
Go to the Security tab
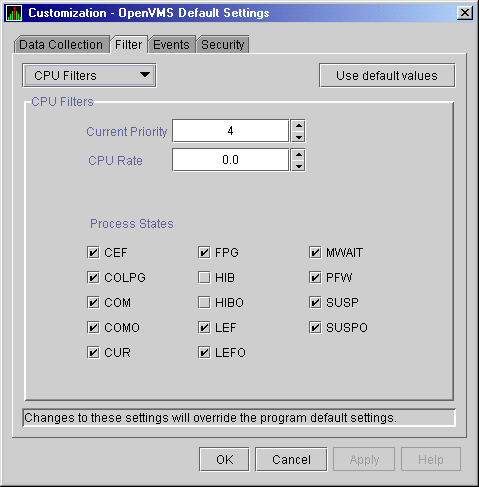[223, 44]
